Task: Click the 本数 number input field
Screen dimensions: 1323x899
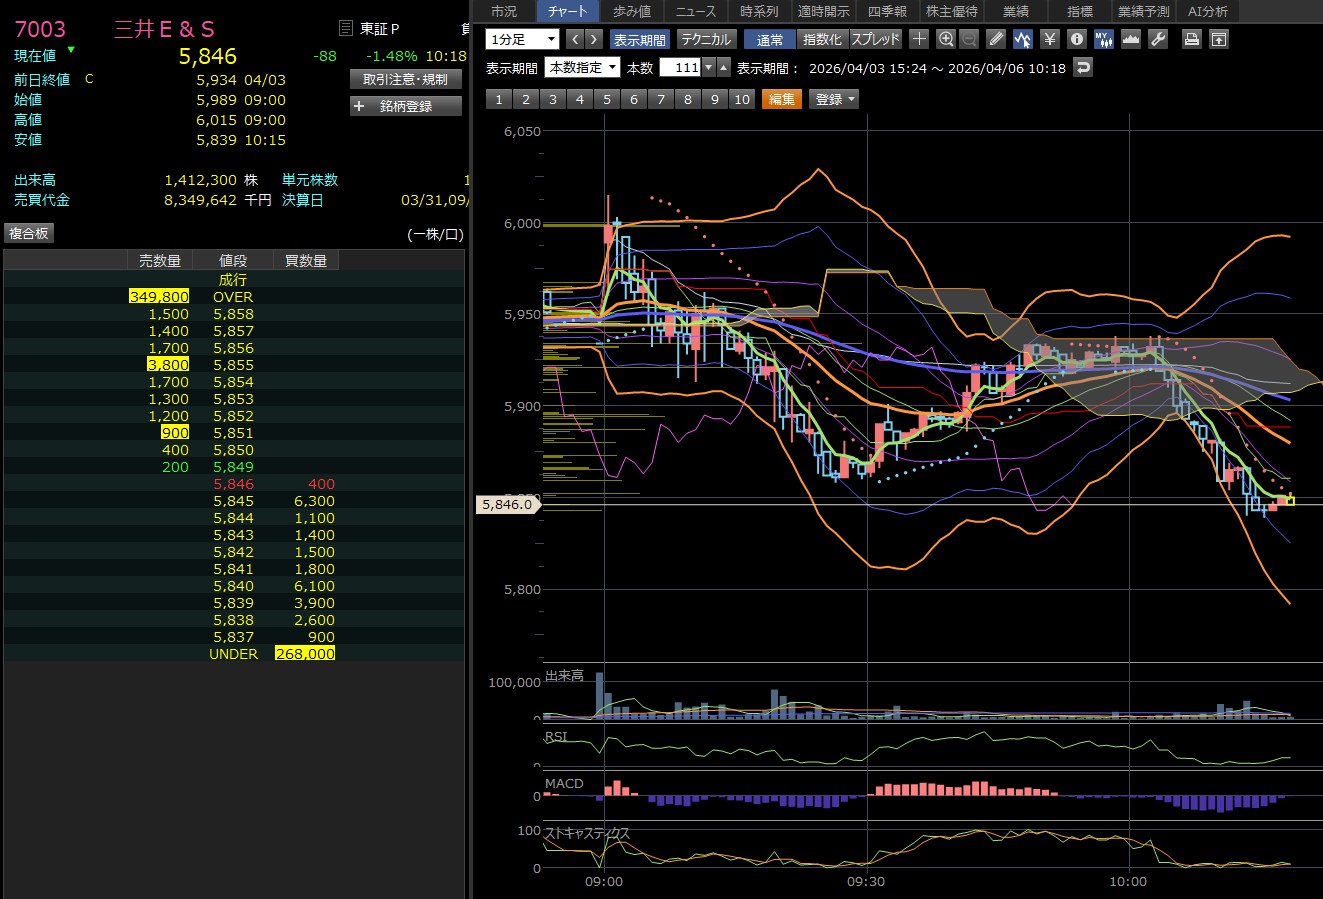Action: coord(680,68)
